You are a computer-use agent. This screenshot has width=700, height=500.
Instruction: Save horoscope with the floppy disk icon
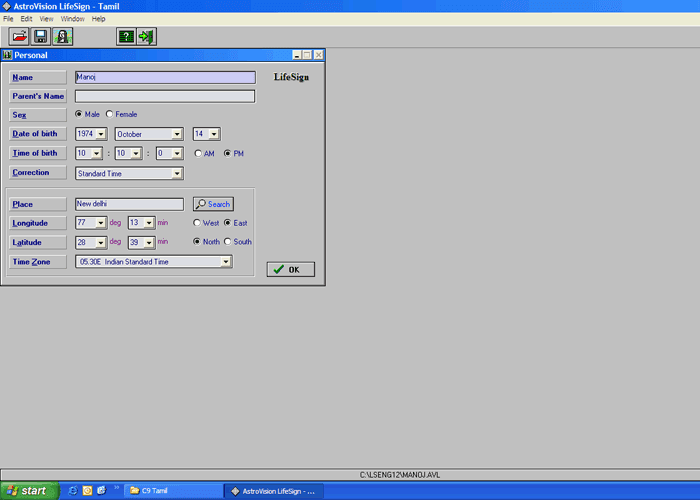click(x=41, y=37)
